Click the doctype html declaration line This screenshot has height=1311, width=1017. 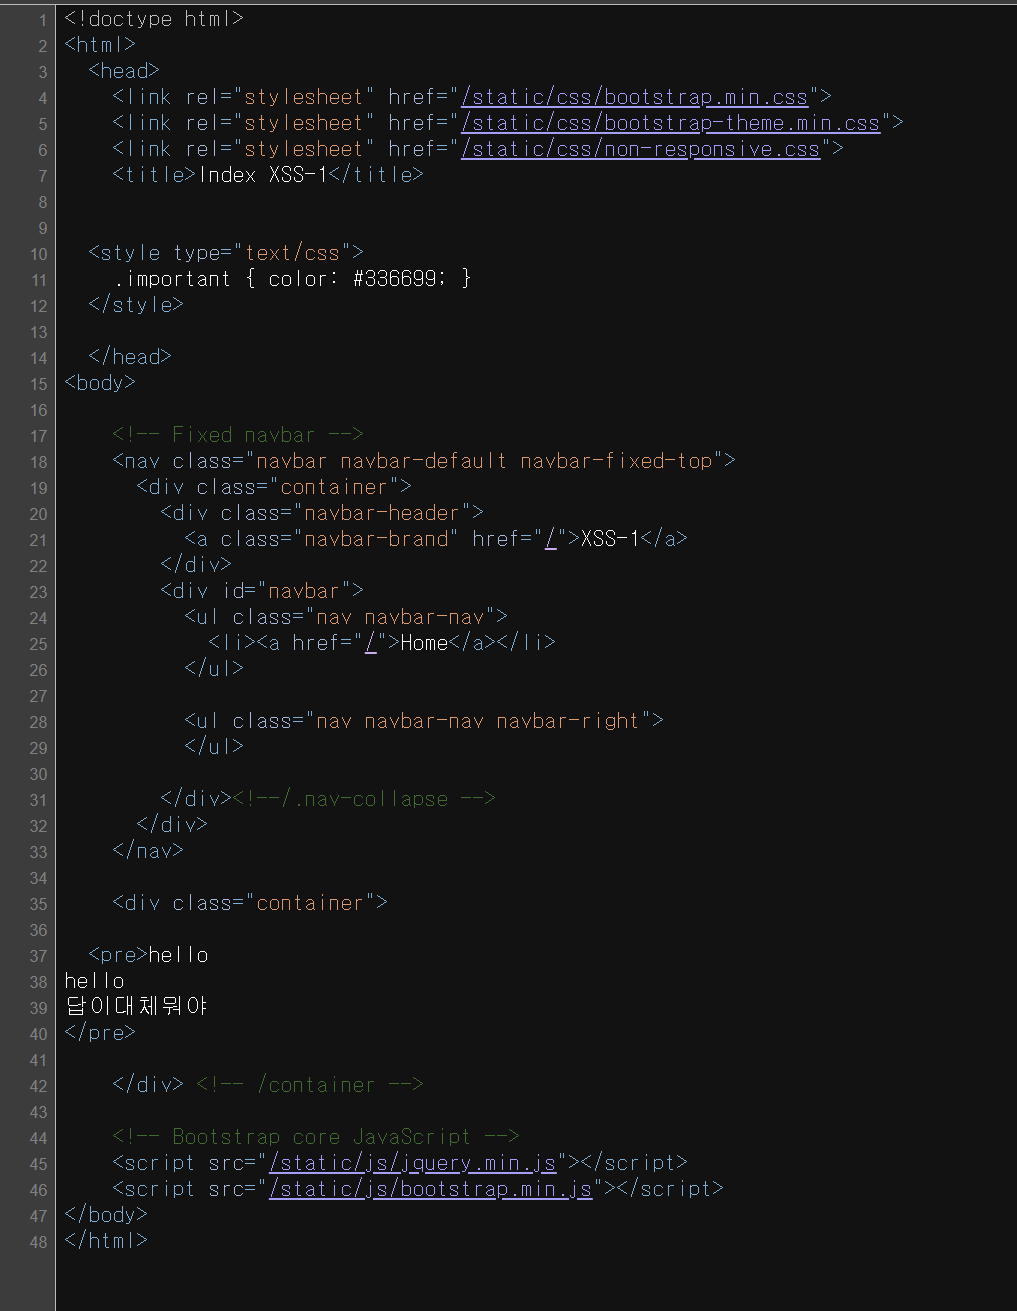(x=154, y=19)
